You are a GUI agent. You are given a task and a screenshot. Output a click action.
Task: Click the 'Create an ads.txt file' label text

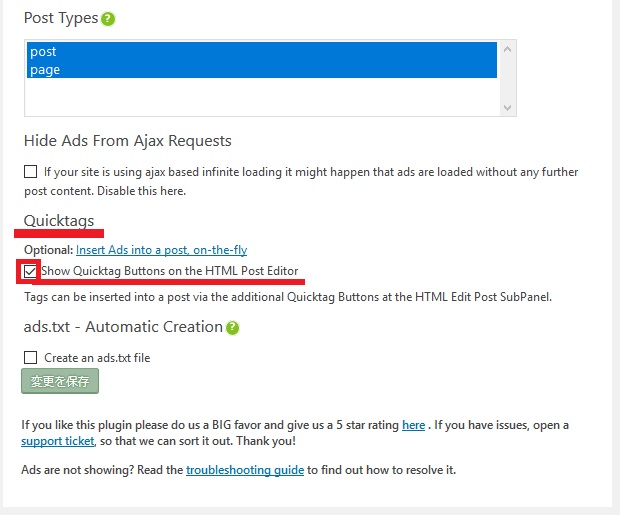97,358
